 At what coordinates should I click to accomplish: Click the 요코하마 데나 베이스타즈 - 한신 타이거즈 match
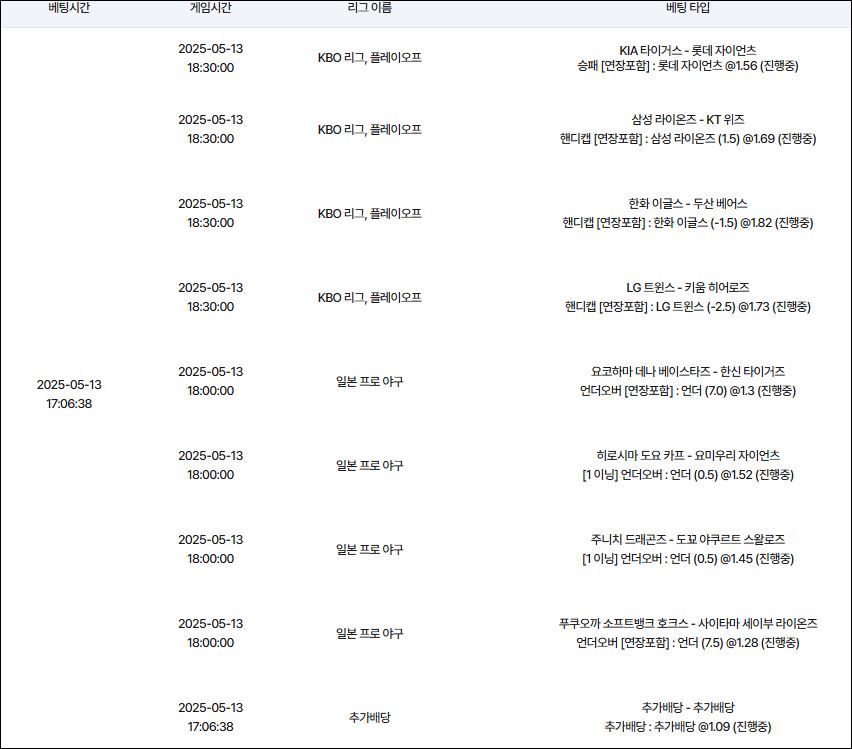688,371
